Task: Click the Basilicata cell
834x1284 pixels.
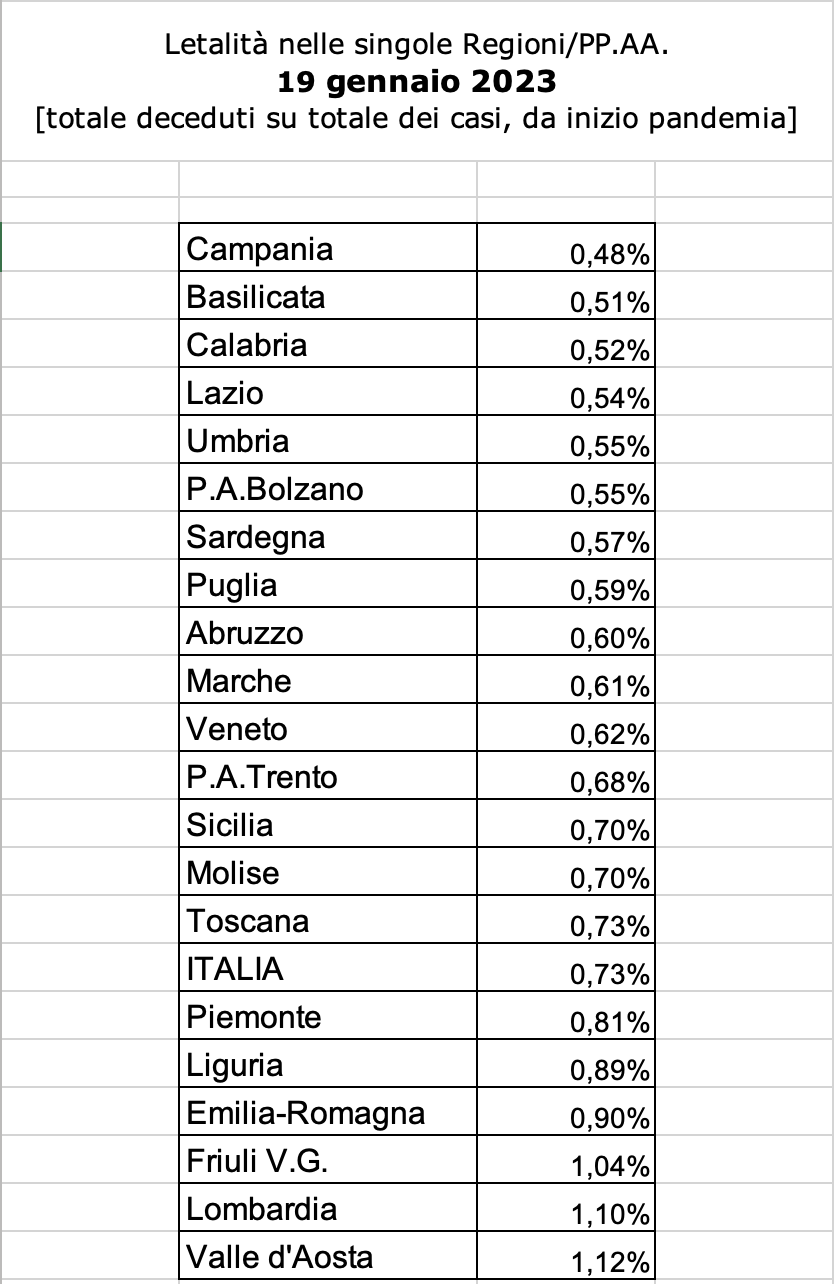Action: (328, 296)
